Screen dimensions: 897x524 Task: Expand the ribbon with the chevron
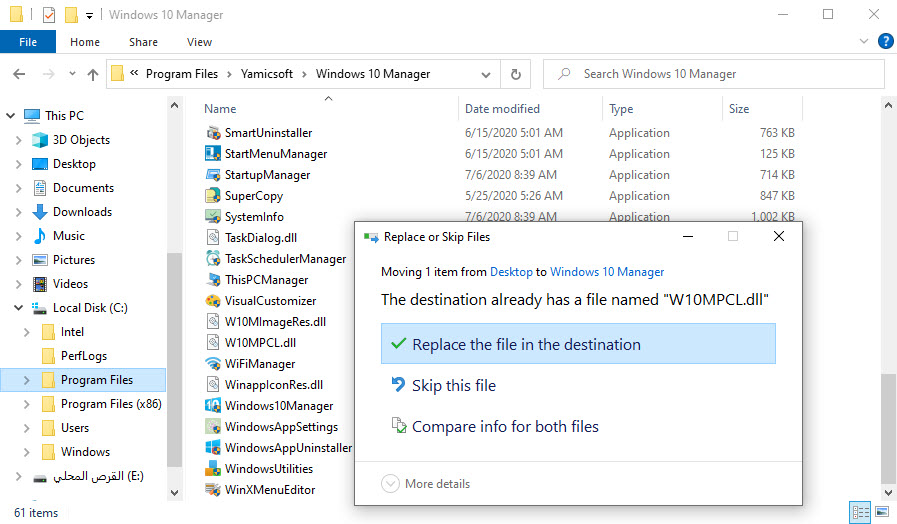coord(864,41)
